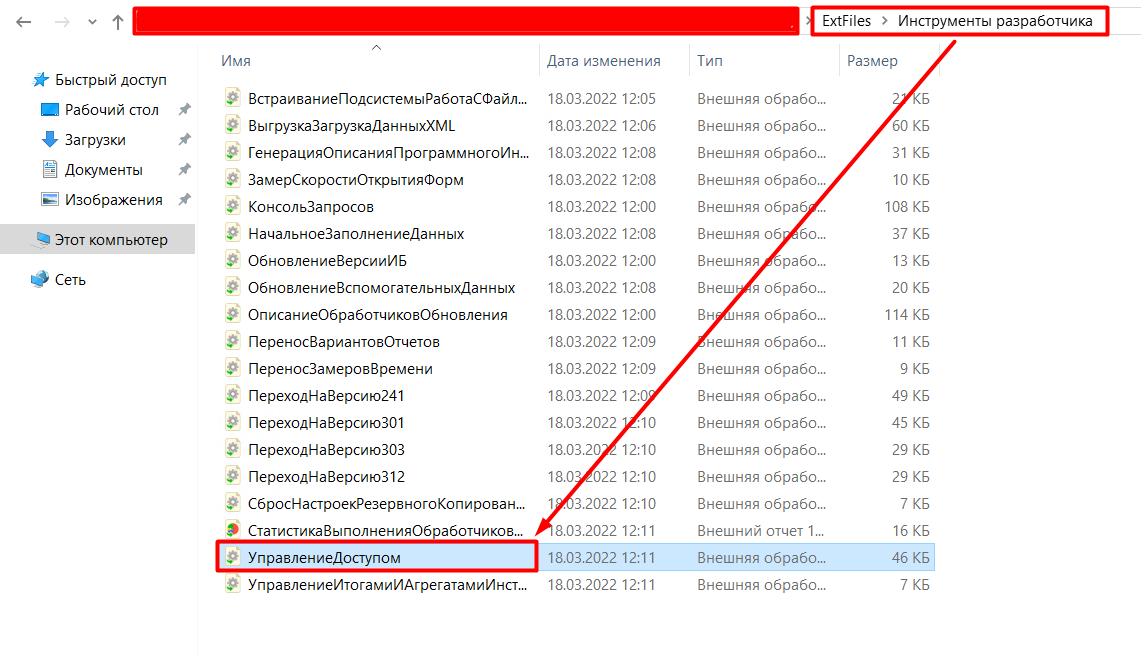
Task: Click the Сеть network icon
Action: point(40,280)
